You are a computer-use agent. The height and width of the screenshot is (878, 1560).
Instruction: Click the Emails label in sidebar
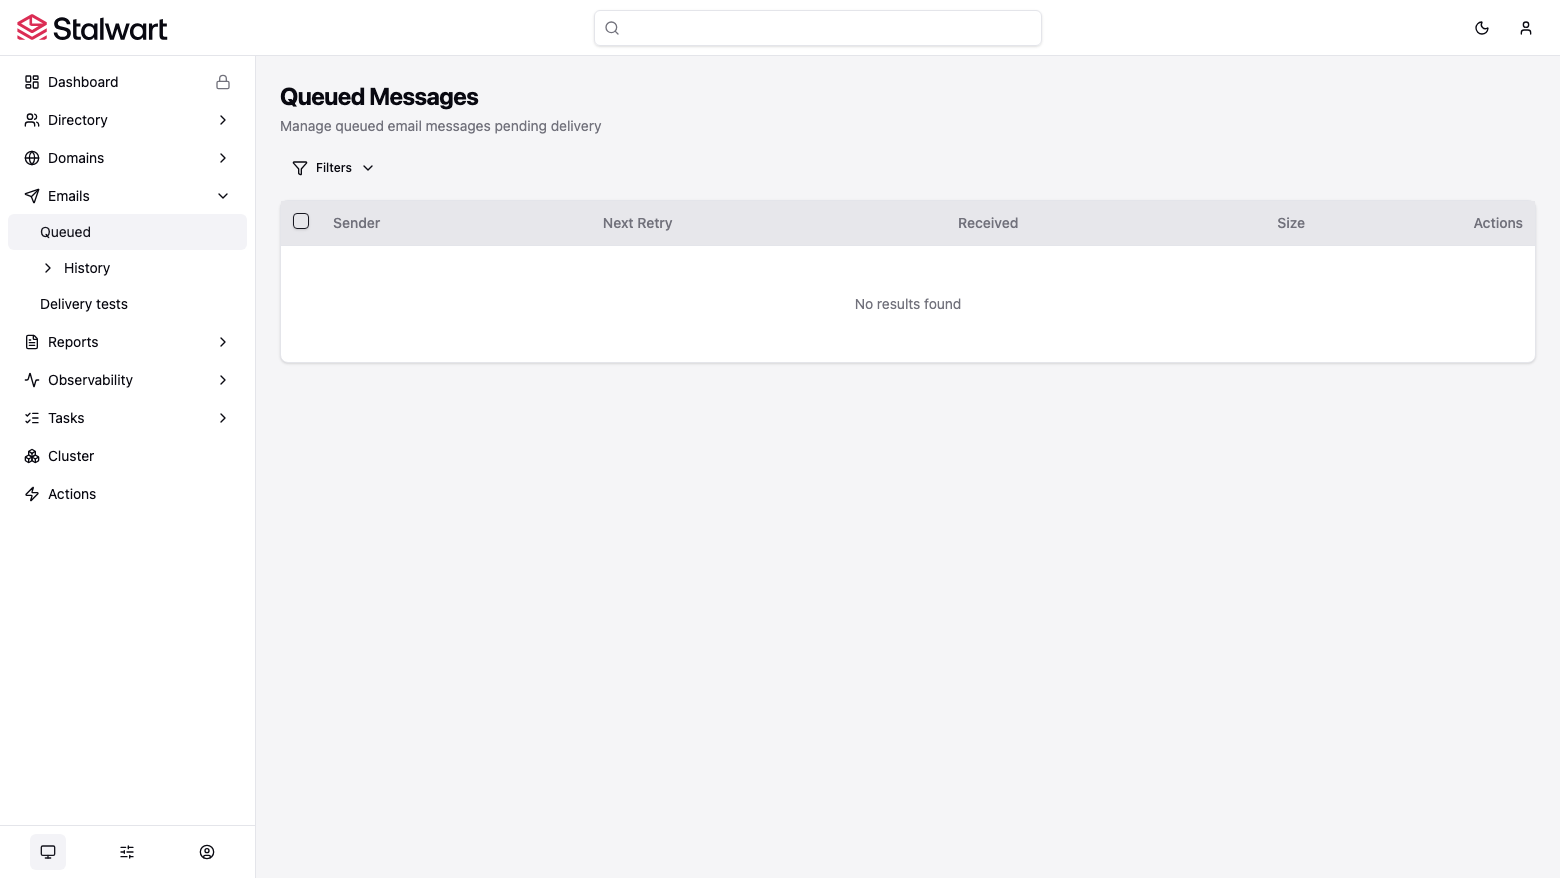click(x=69, y=196)
